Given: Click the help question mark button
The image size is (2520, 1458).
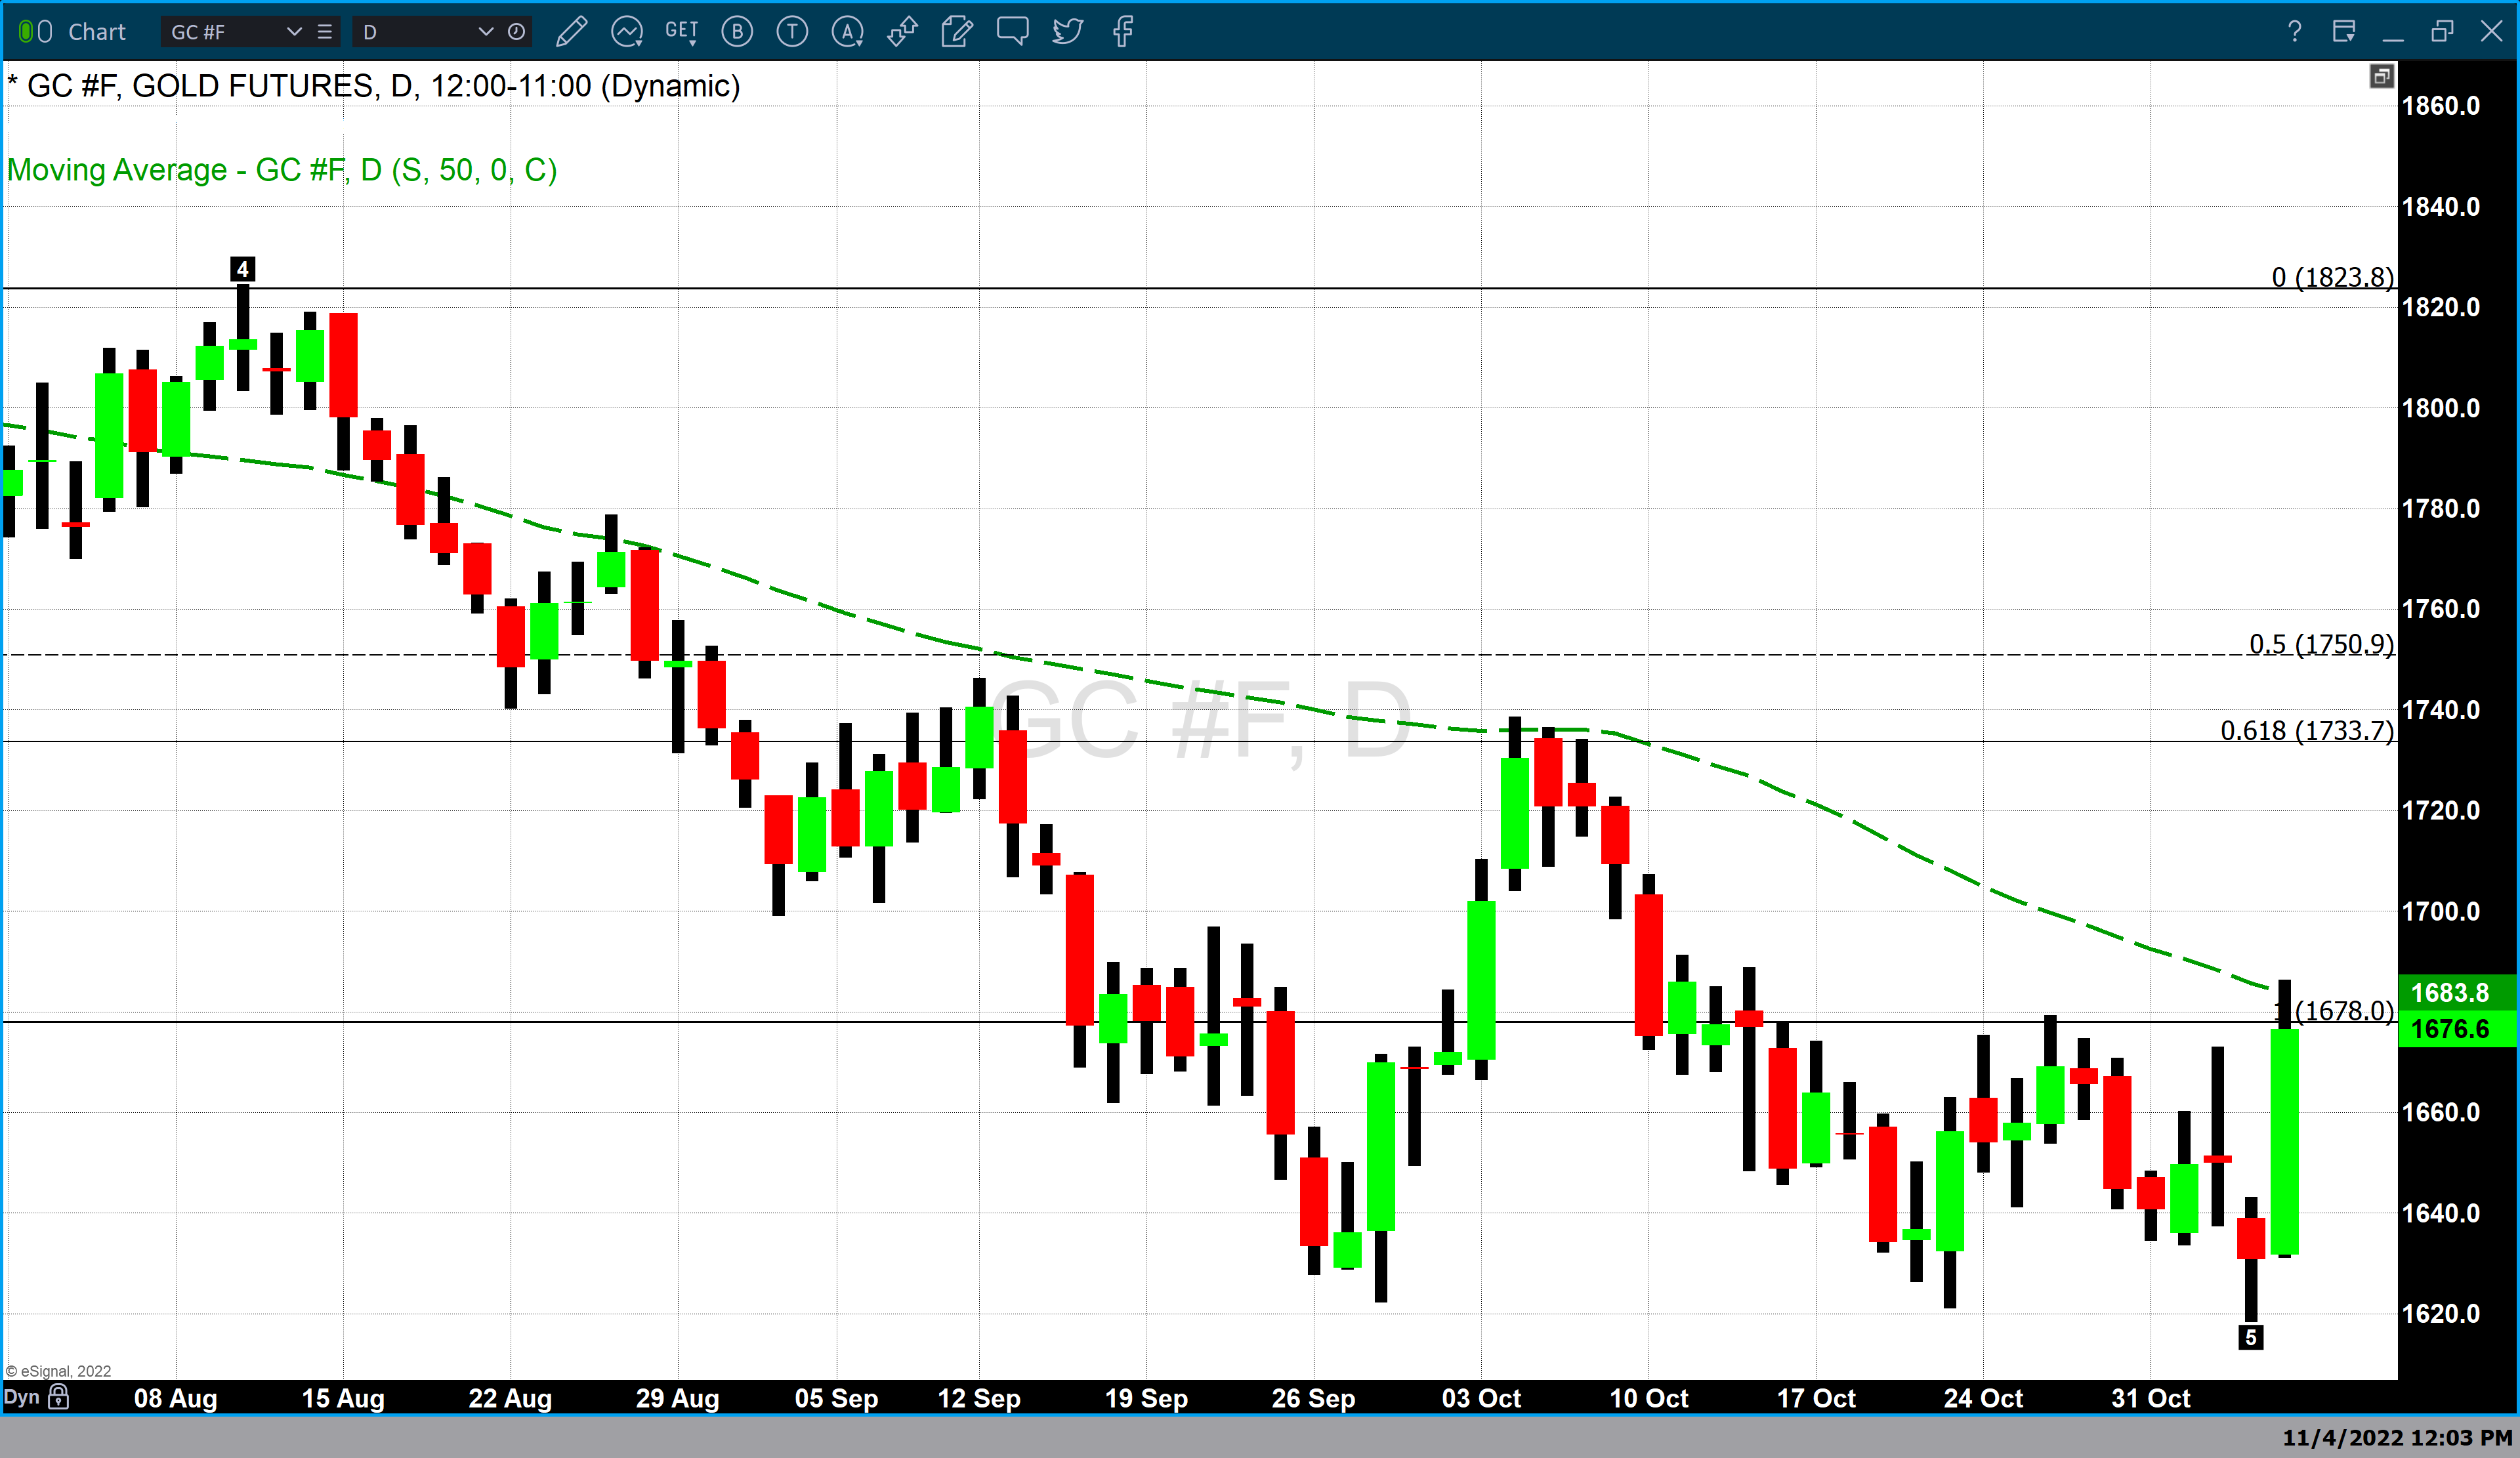Looking at the screenshot, I should [2294, 32].
